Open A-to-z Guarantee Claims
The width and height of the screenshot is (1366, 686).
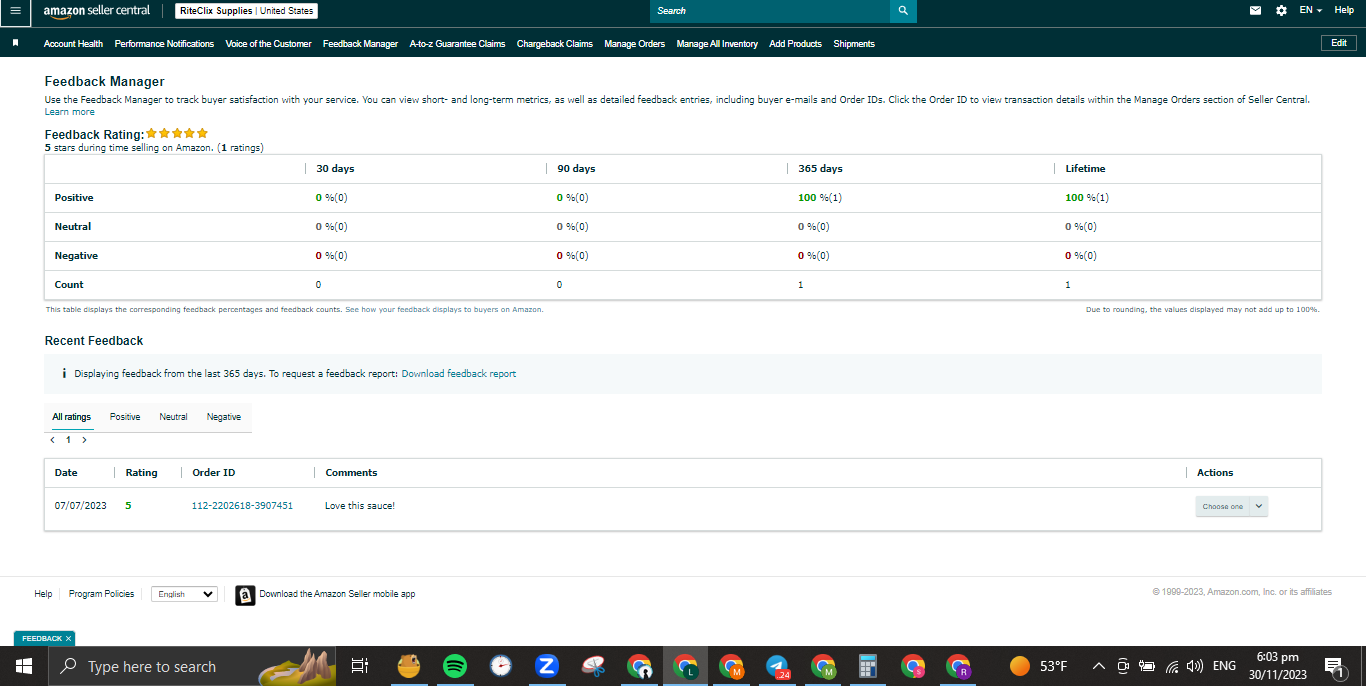click(x=457, y=44)
